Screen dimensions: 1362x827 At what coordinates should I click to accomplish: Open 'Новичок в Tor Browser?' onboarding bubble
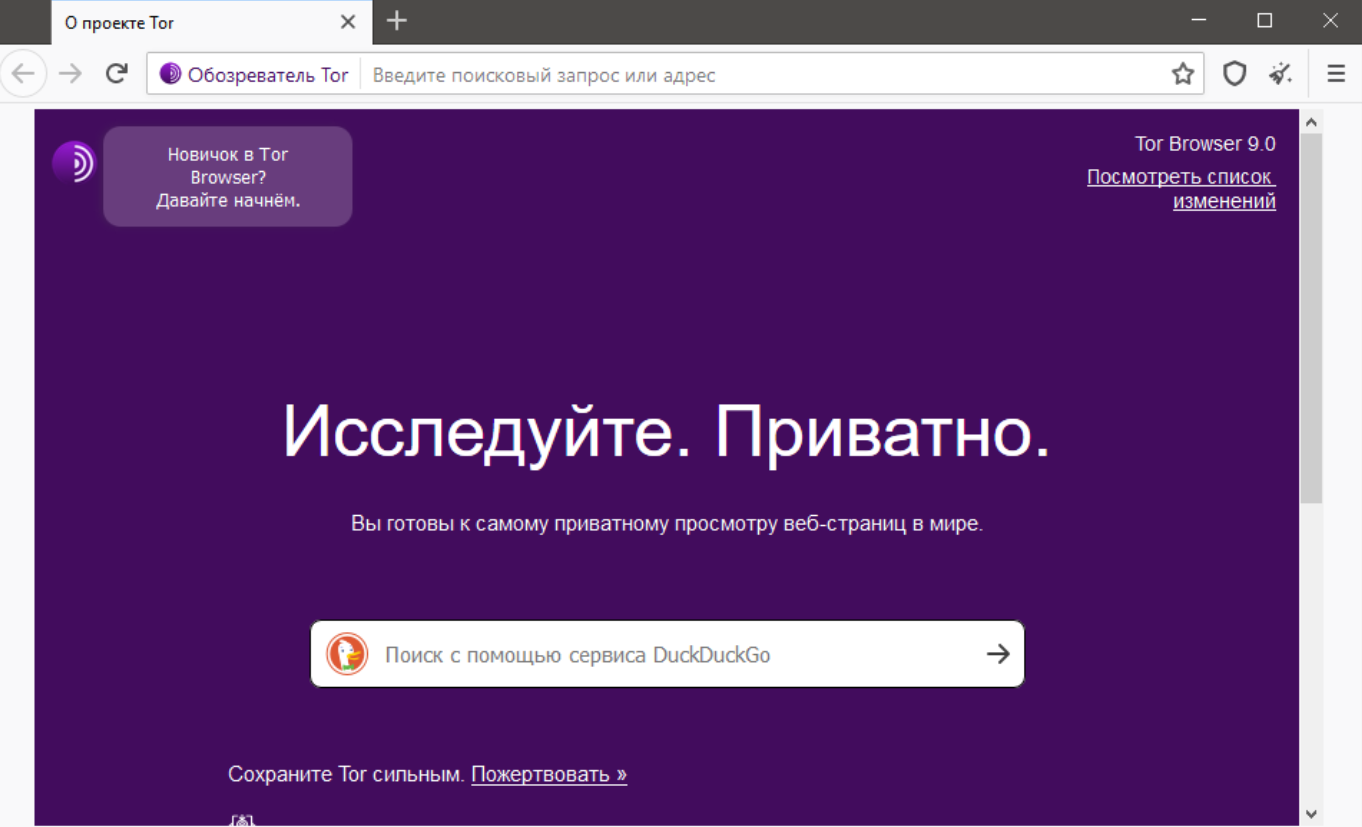228,177
